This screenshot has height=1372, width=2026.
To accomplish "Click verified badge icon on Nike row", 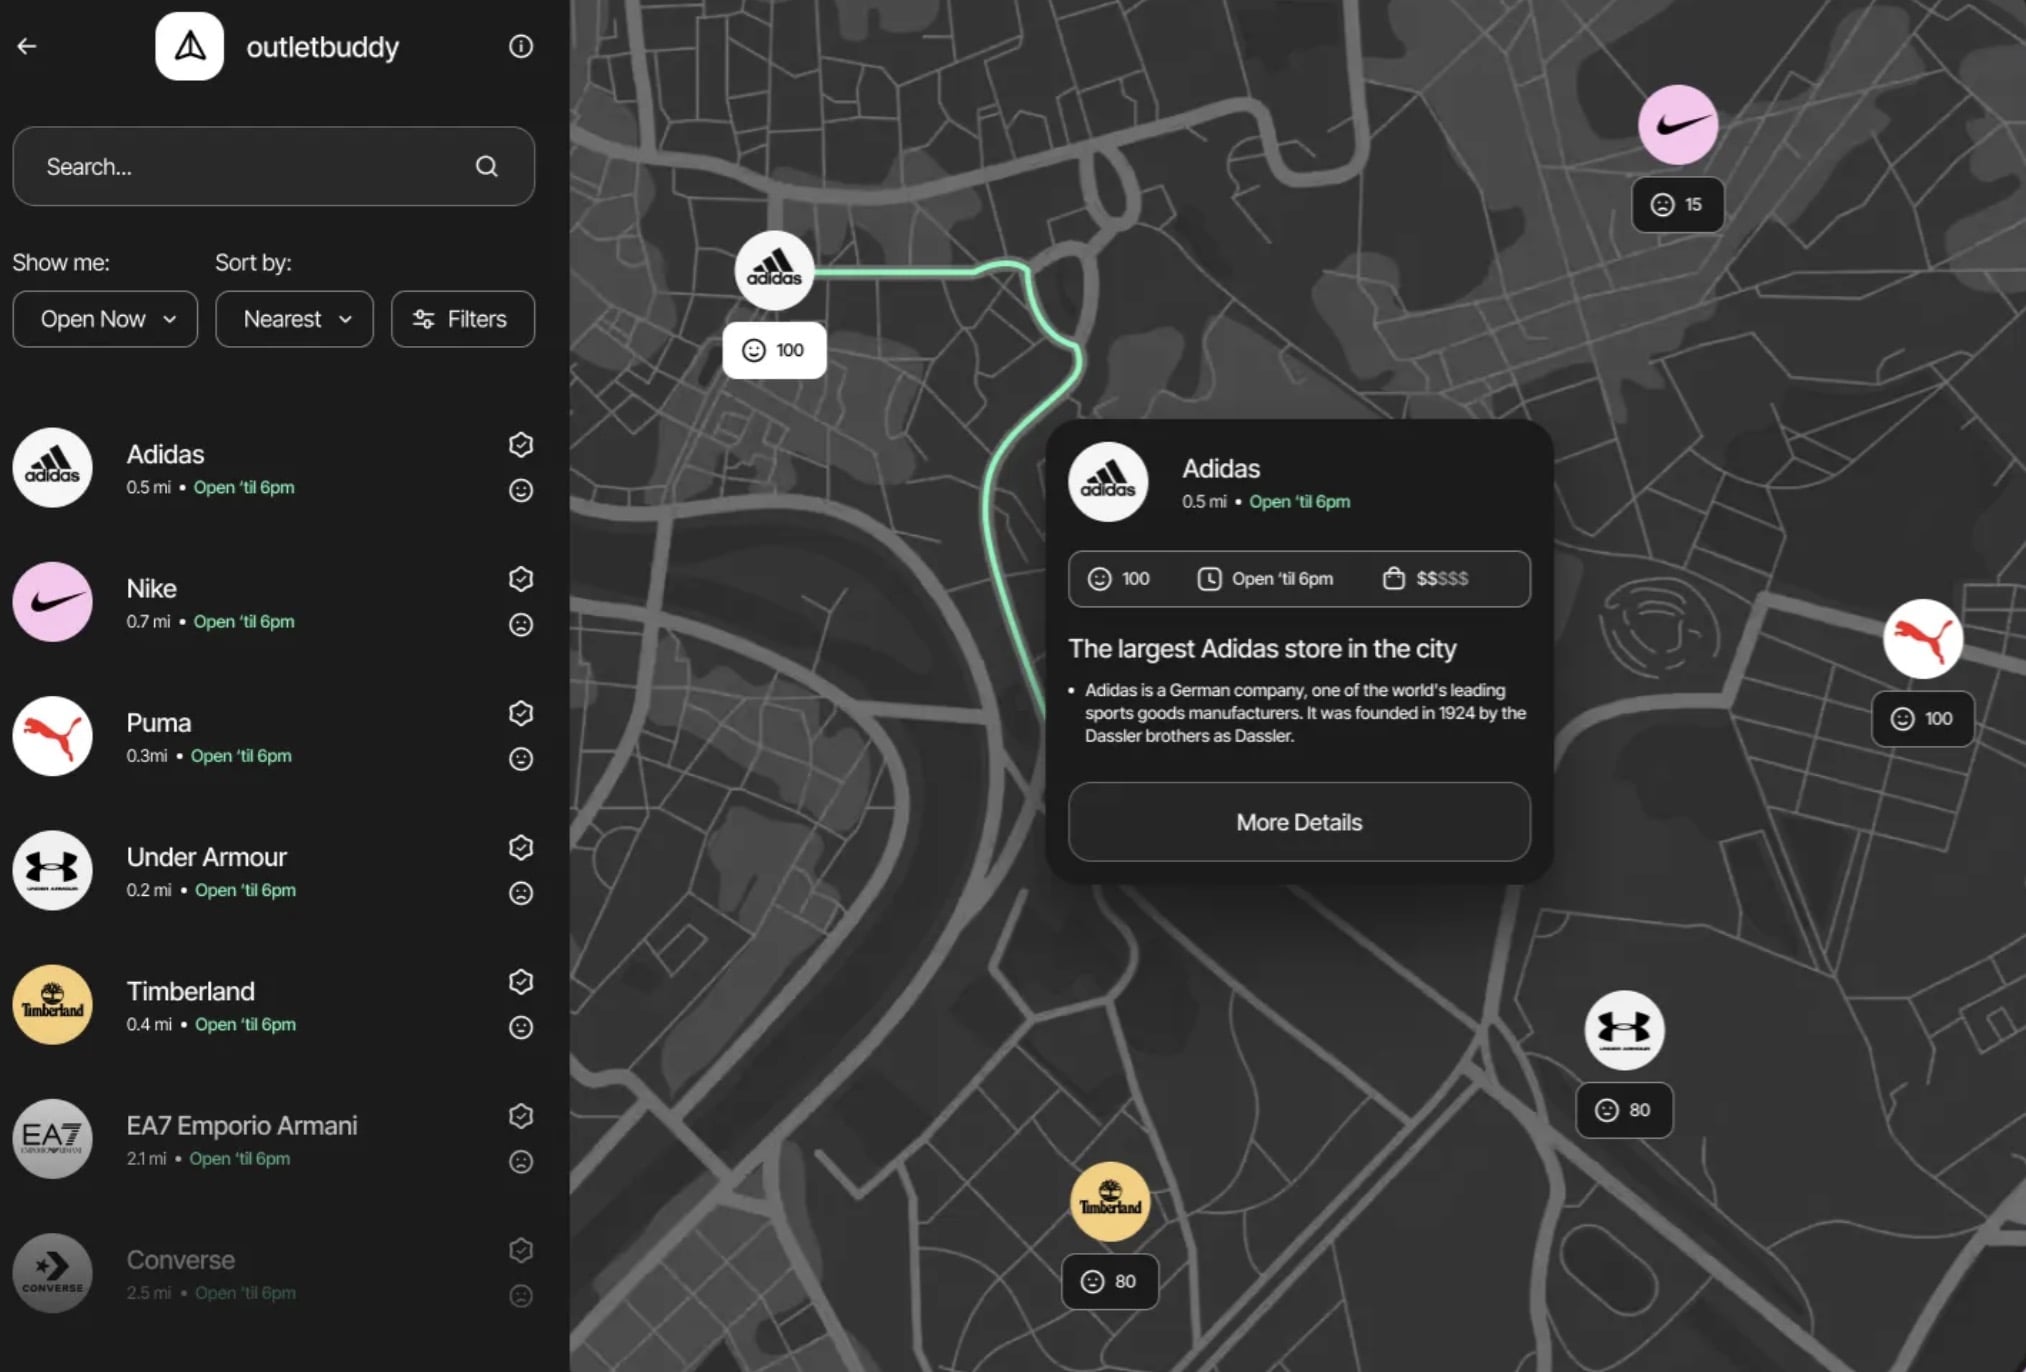I will 520,579.
